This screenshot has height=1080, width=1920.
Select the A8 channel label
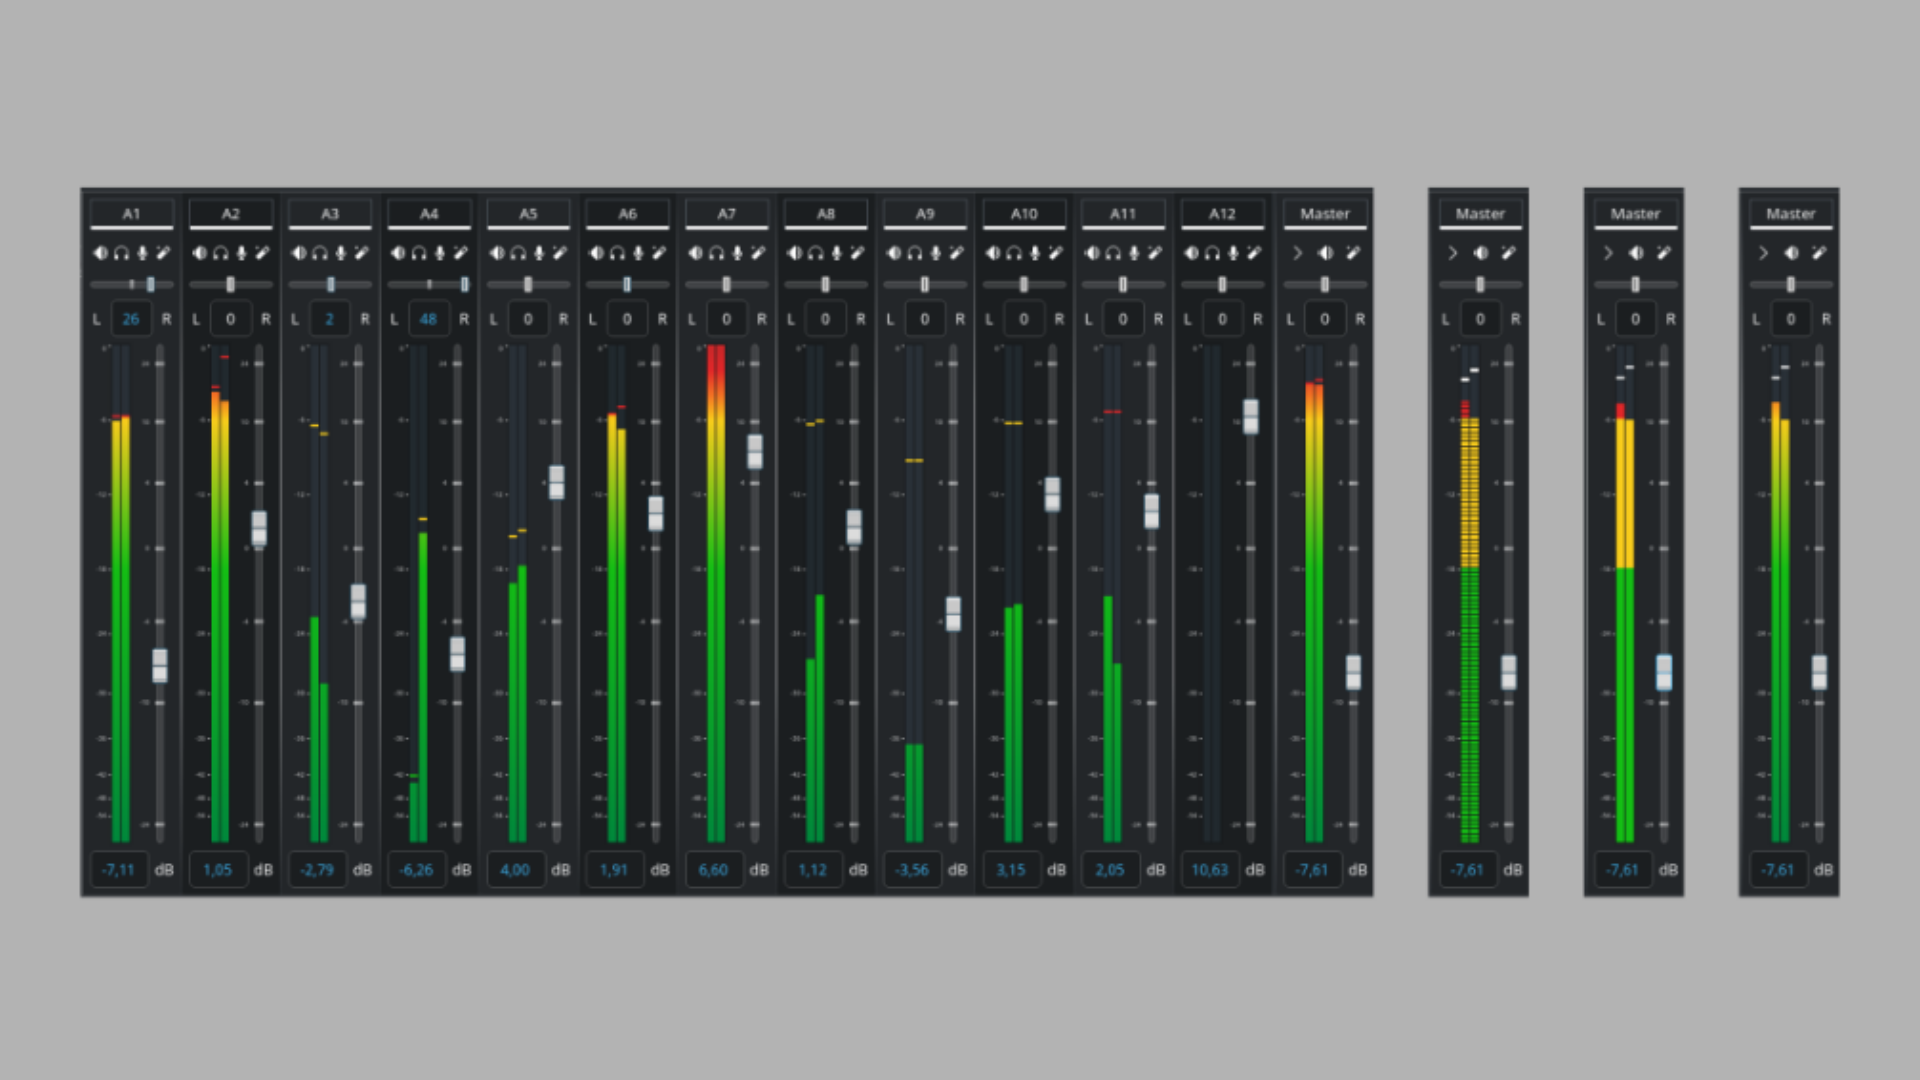click(x=826, y=213)
